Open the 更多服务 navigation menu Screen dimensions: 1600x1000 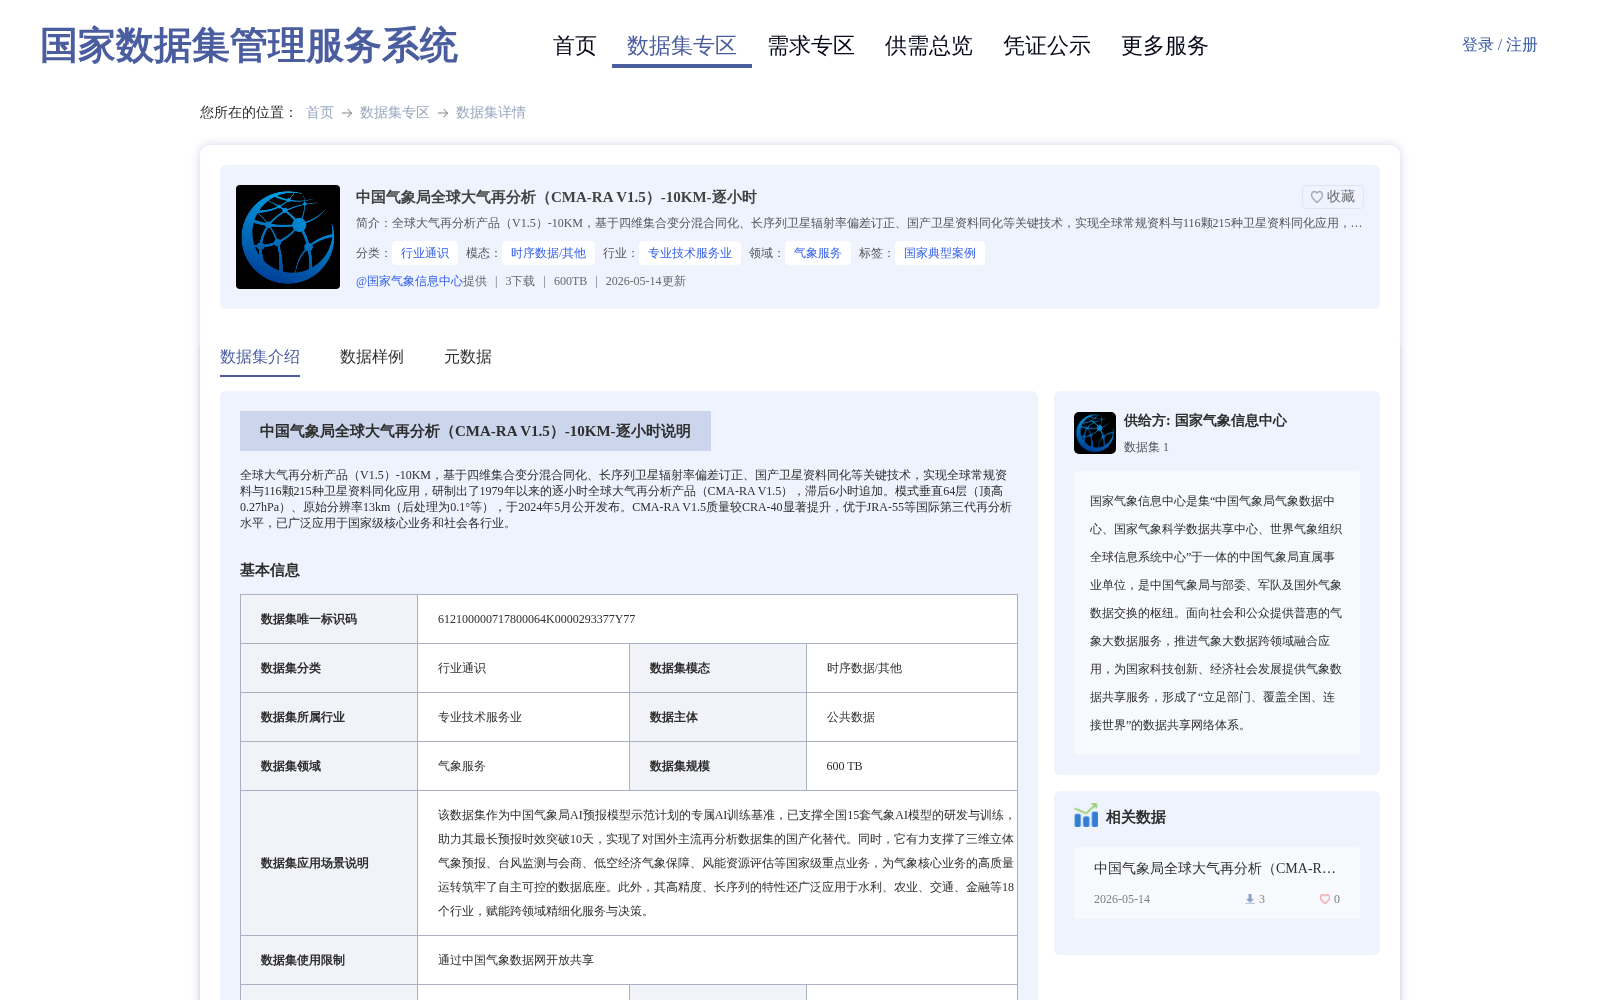[1165, 46]
